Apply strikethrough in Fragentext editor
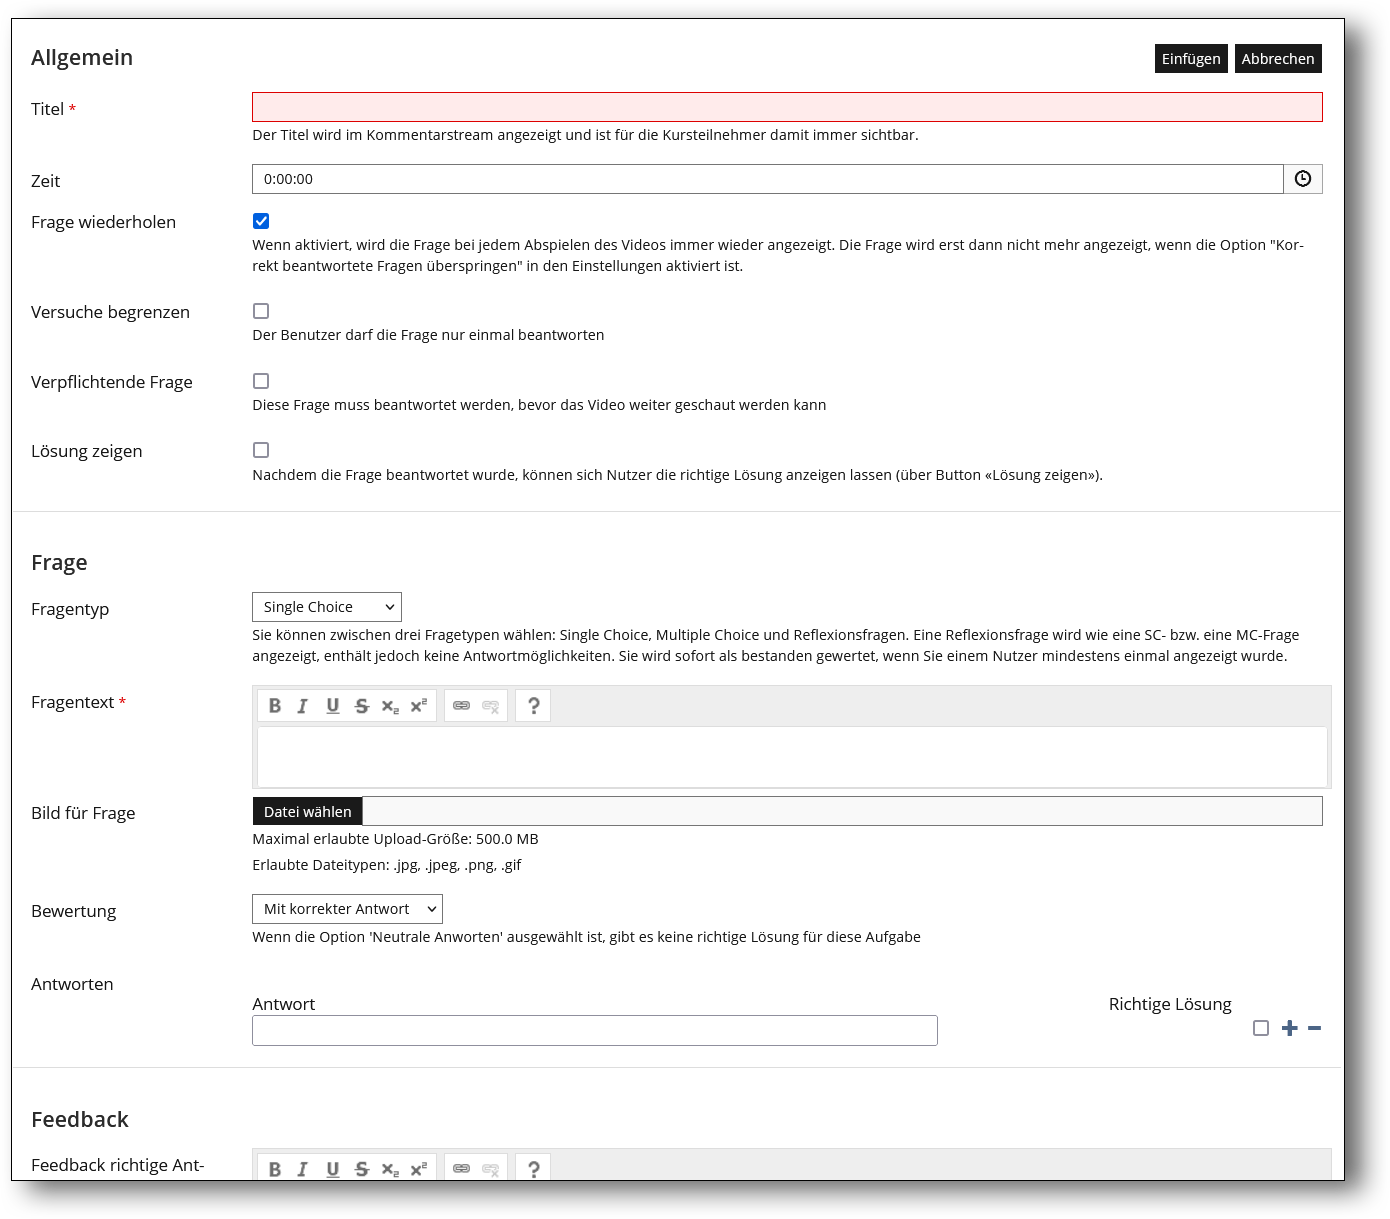 [x=362, y=706]
